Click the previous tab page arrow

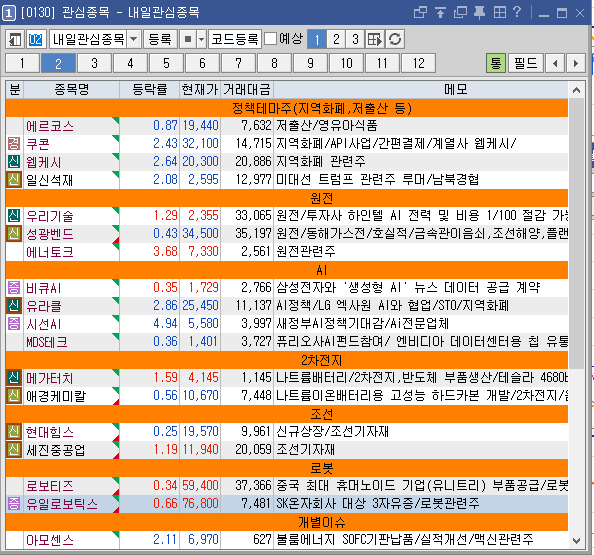[x=555, y=63]
